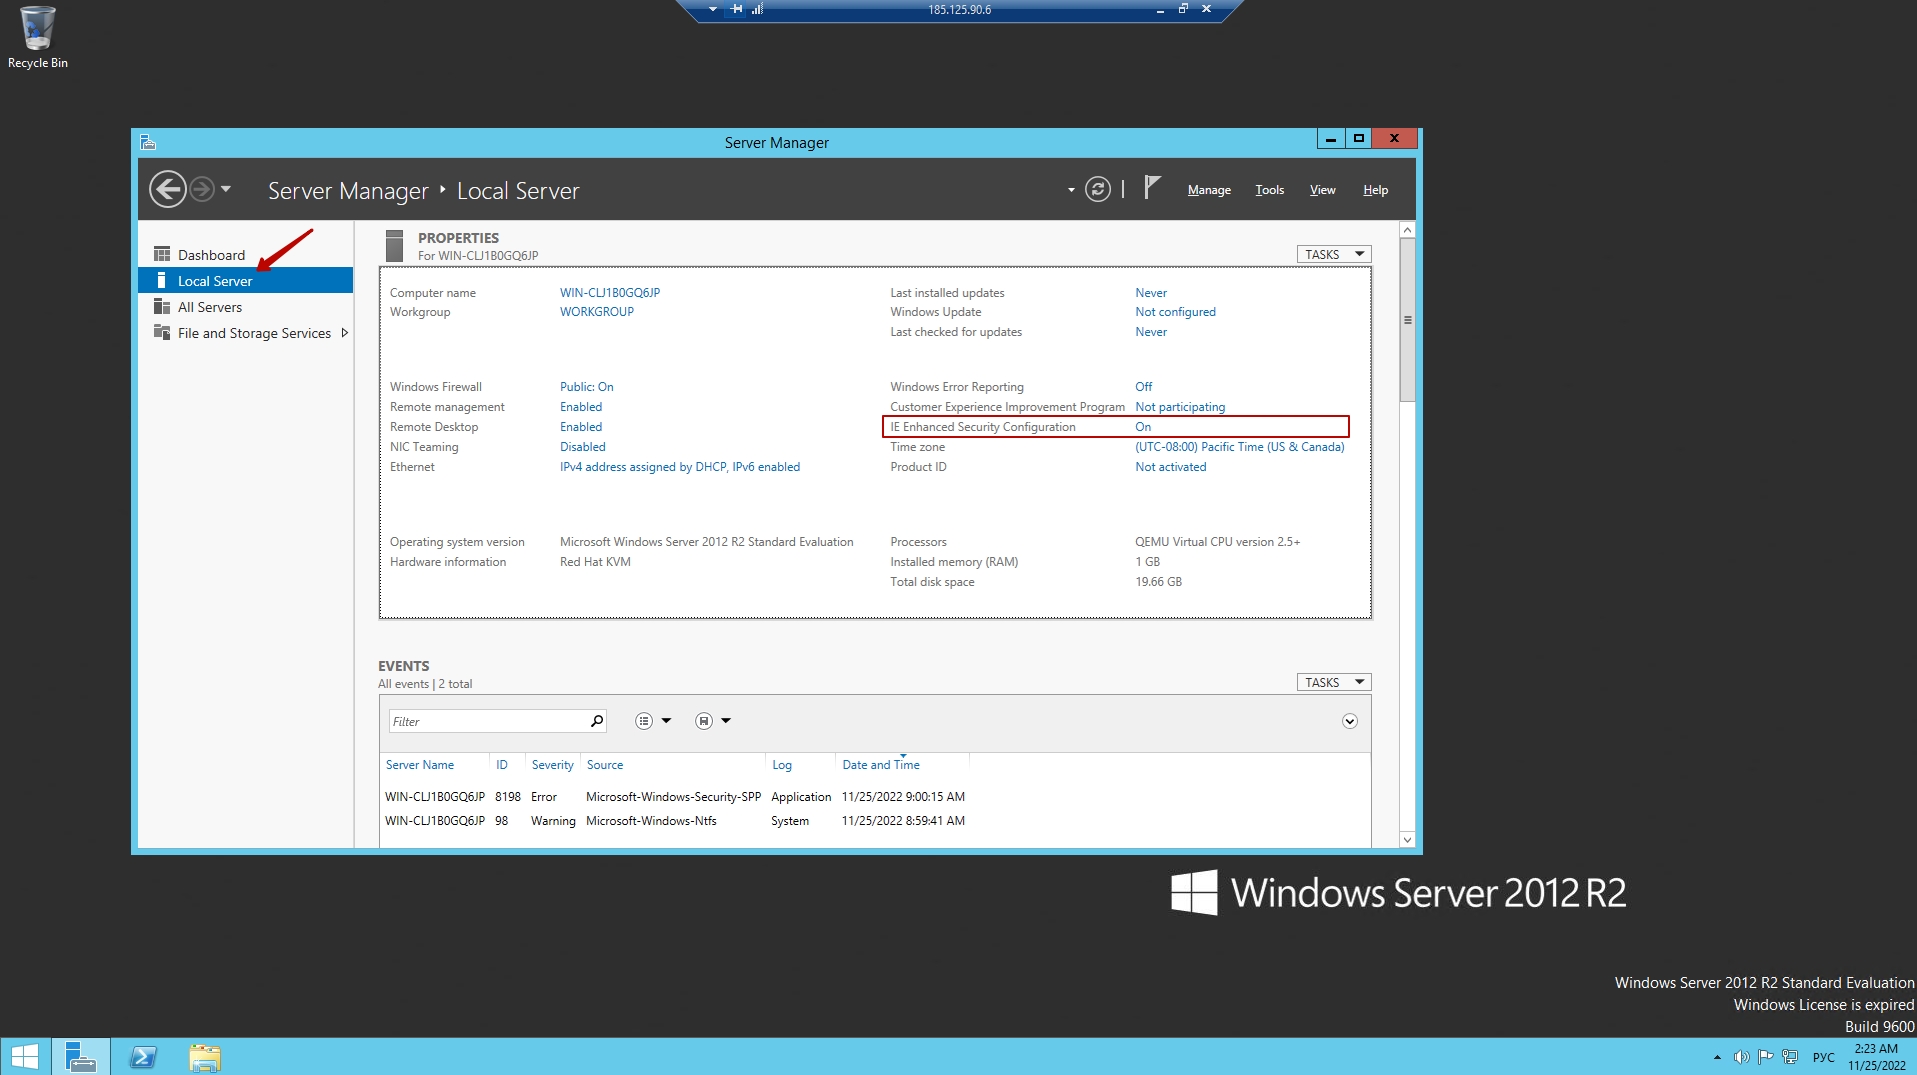Select the Microsoft-Windows-Security-SPP error event row
The image size is (1917, 1075).
[x=675, y=797]
